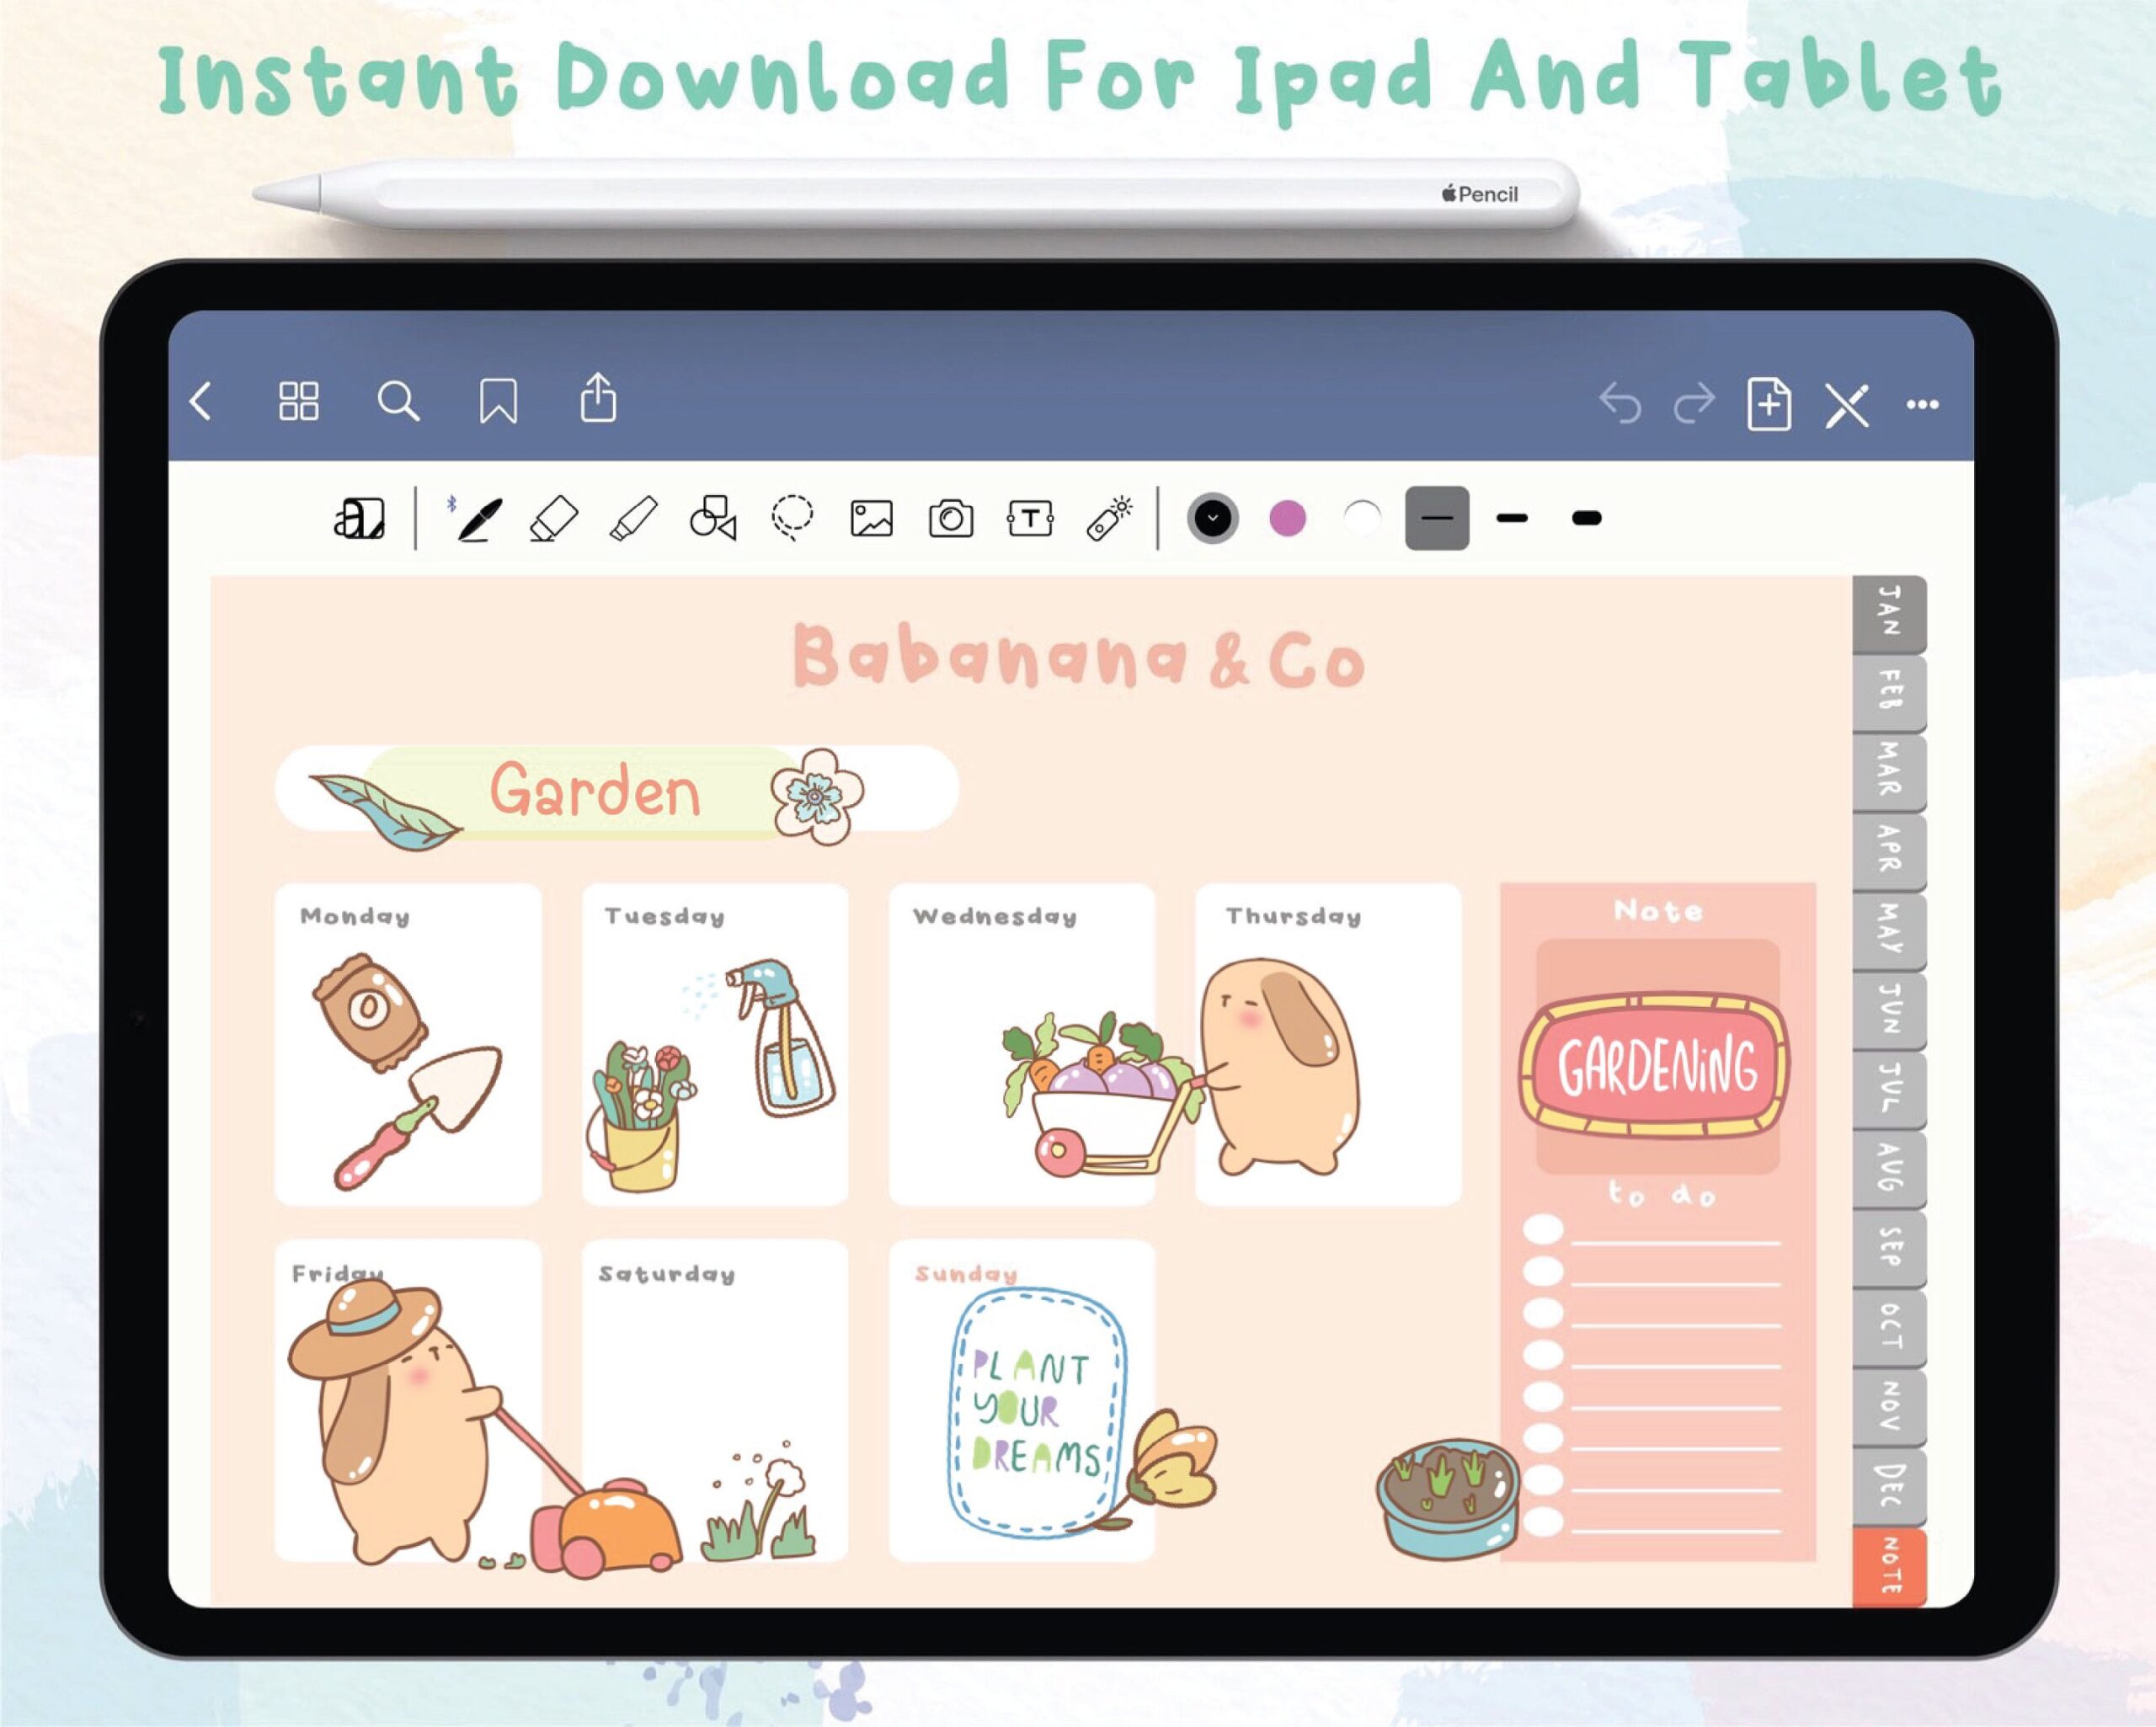Open the page thumbnails grid view
This screenshot has height=1727, width=2156.
click(299, 401)
